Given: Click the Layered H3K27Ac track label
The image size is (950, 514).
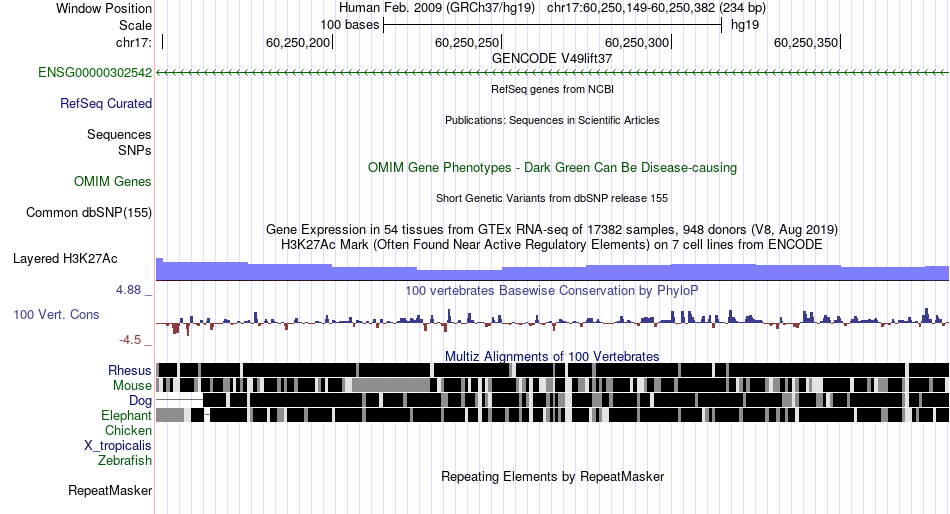Looking at the screenshot, I should [x=65, y=259].
